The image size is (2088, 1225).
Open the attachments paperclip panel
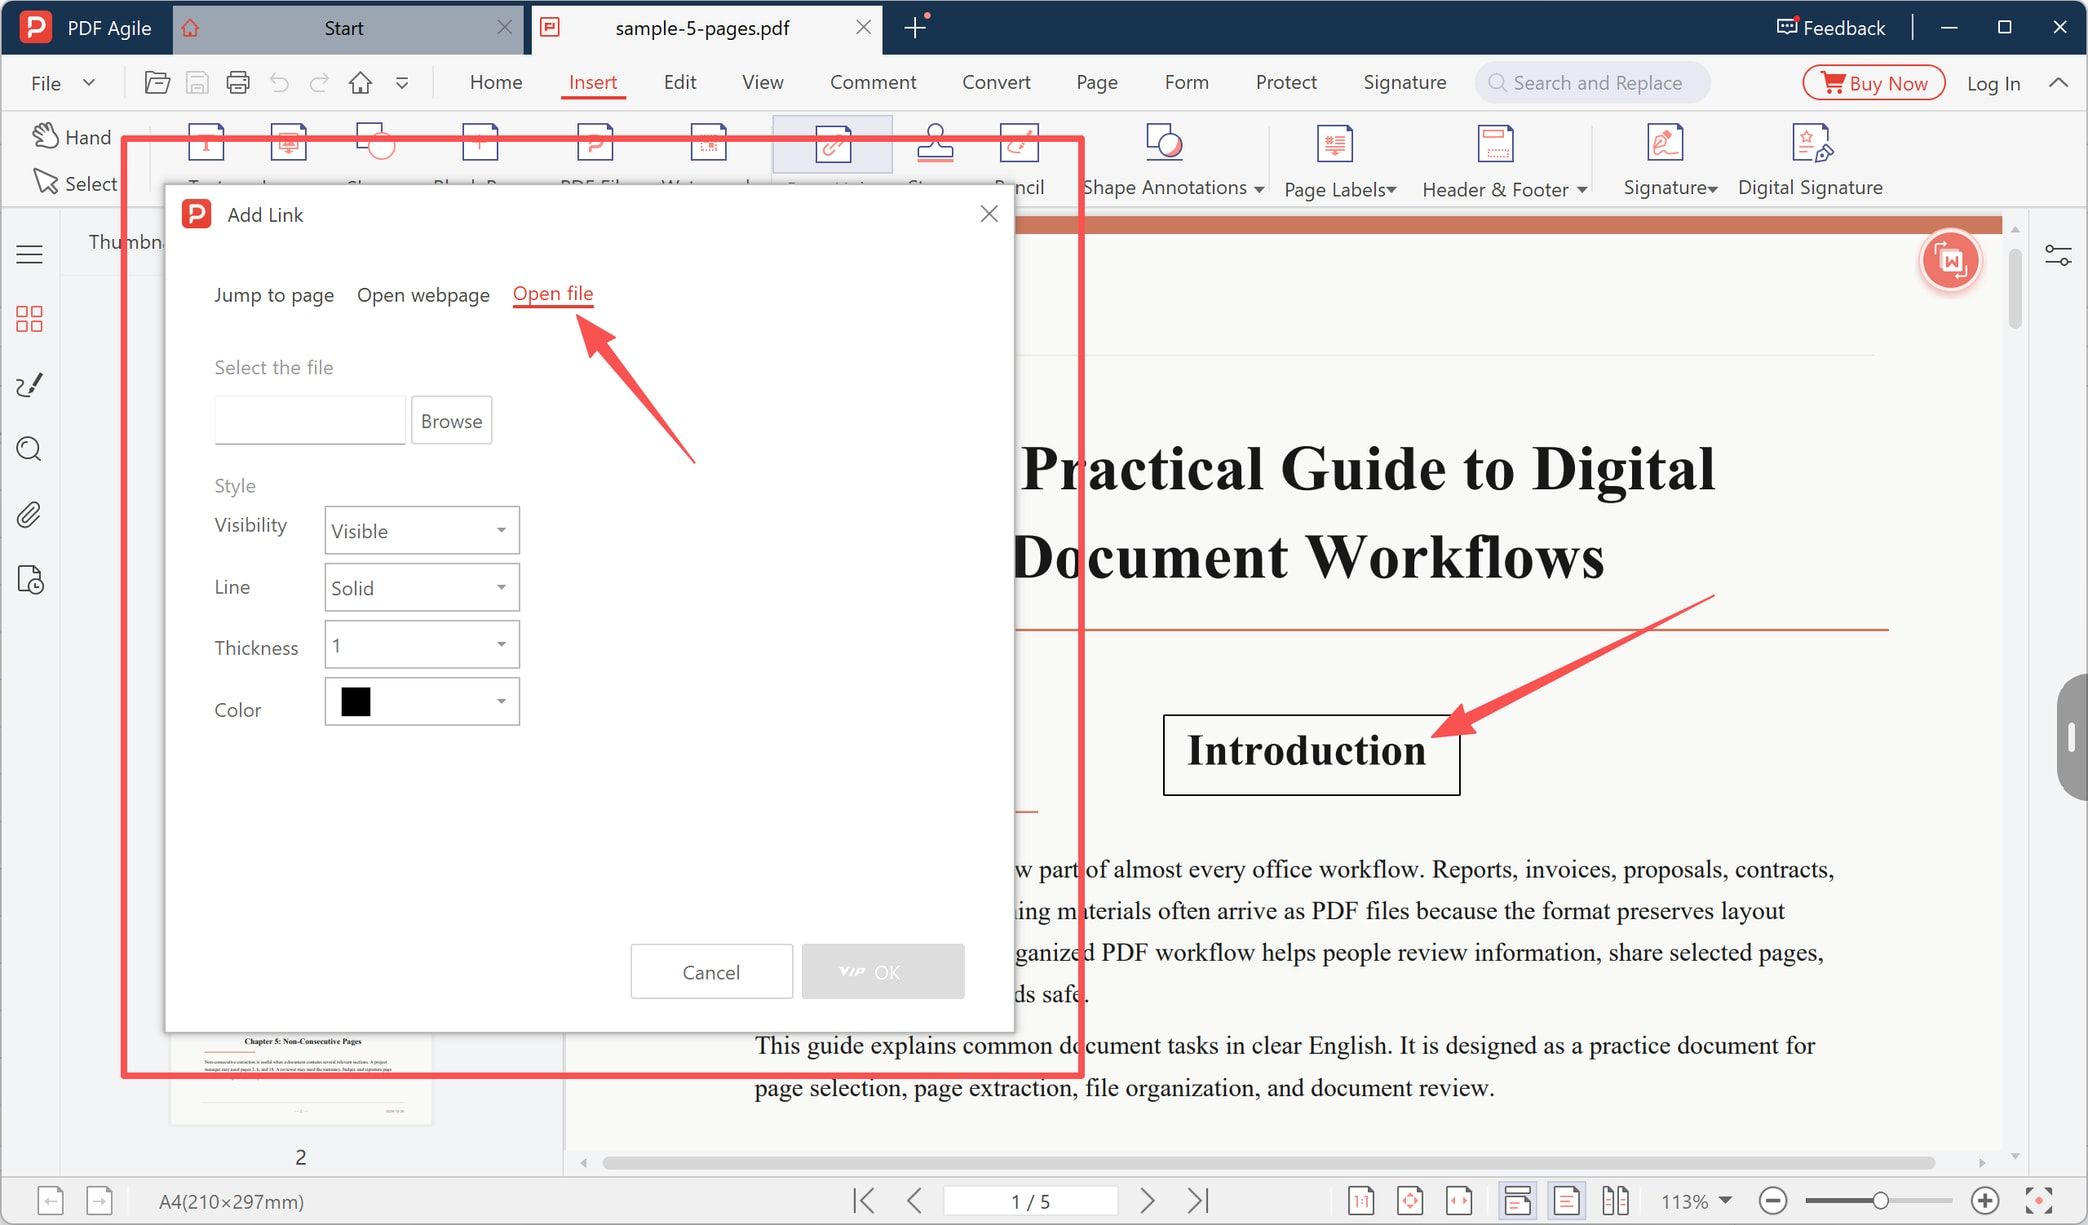click(x=29, y=515)
